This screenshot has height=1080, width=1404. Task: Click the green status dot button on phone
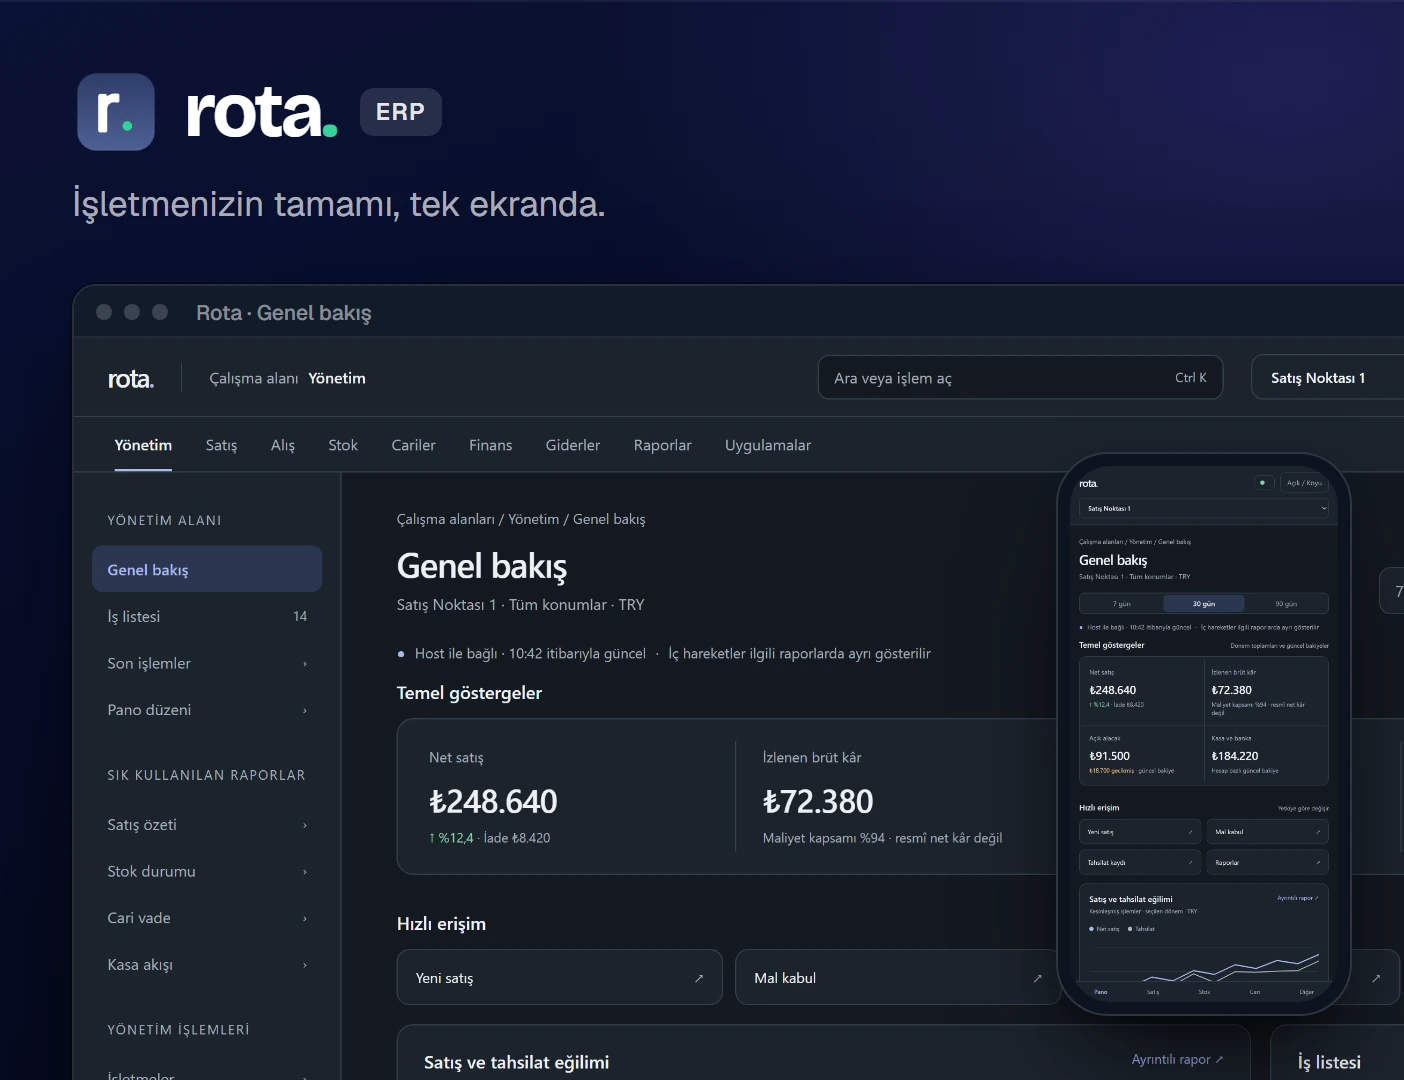coord(1264,482)
